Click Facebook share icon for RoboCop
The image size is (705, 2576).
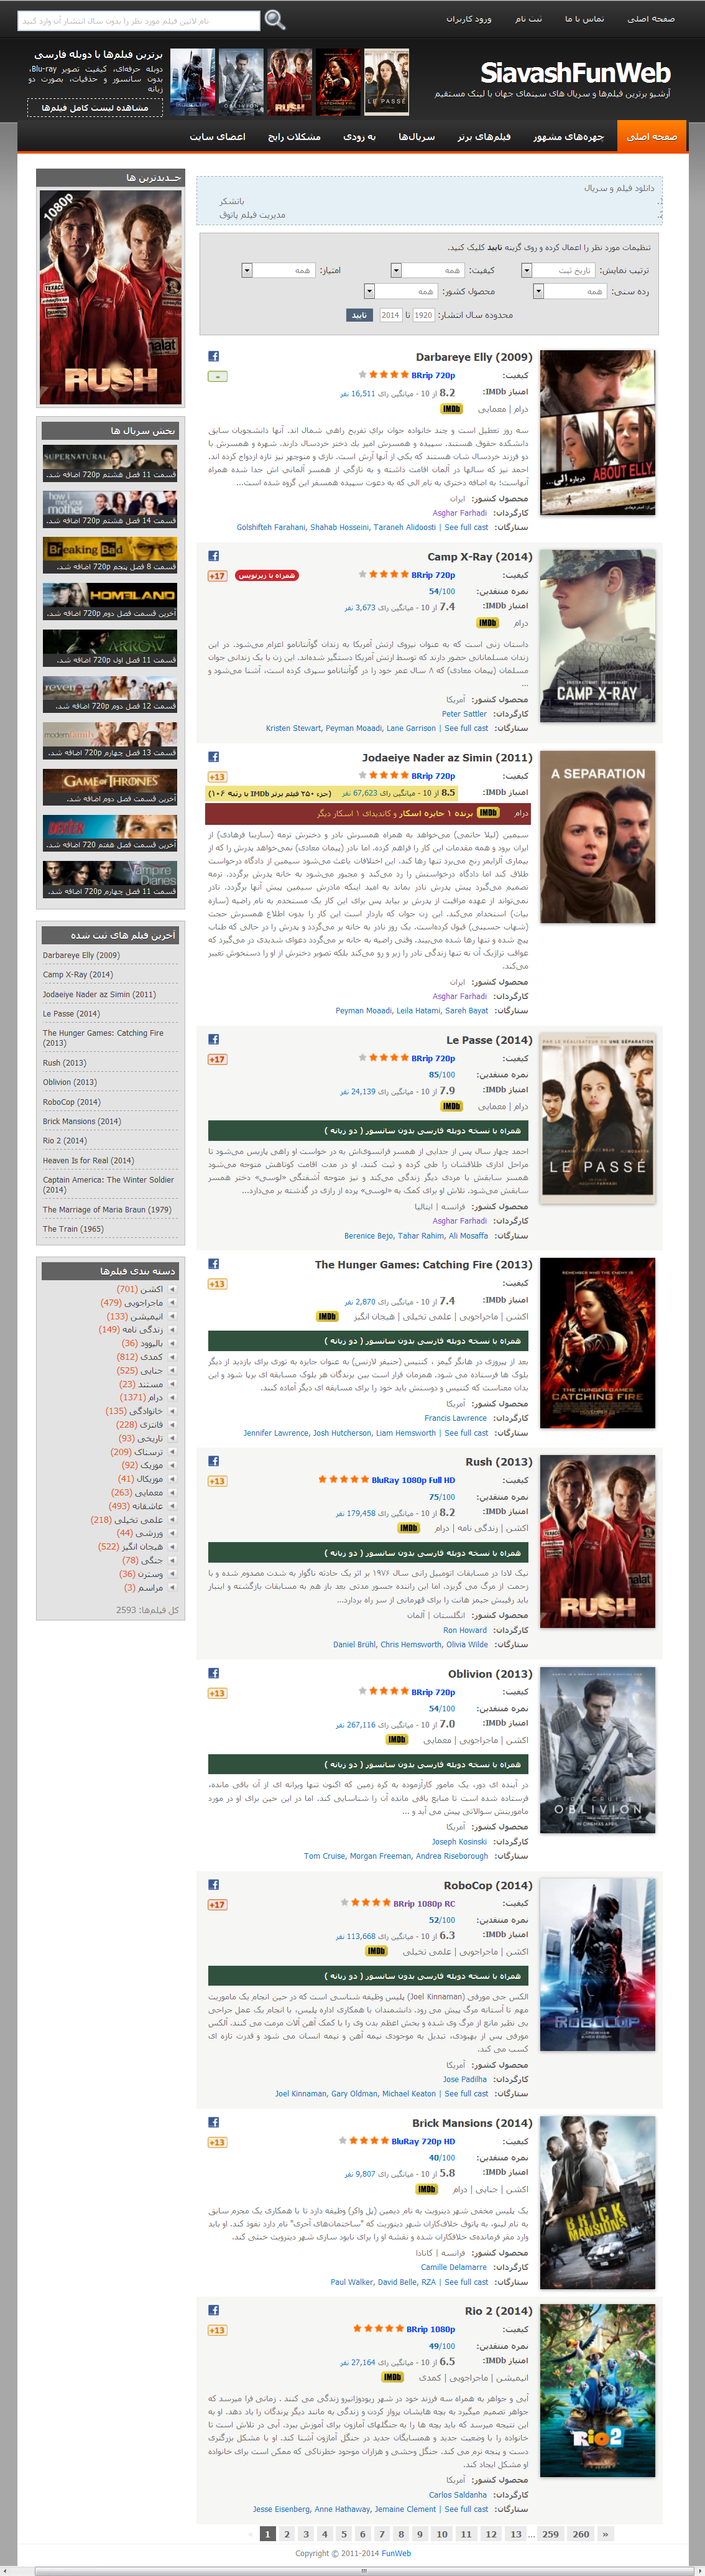[214, 1885]
